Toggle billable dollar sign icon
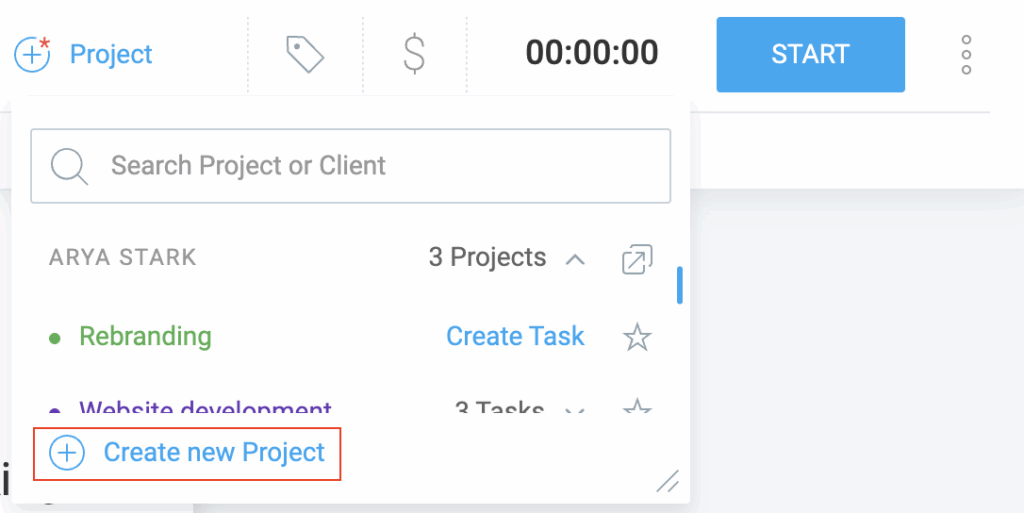Image resolution: width=1024 pixels, height=513 pixels. point(414,54)
